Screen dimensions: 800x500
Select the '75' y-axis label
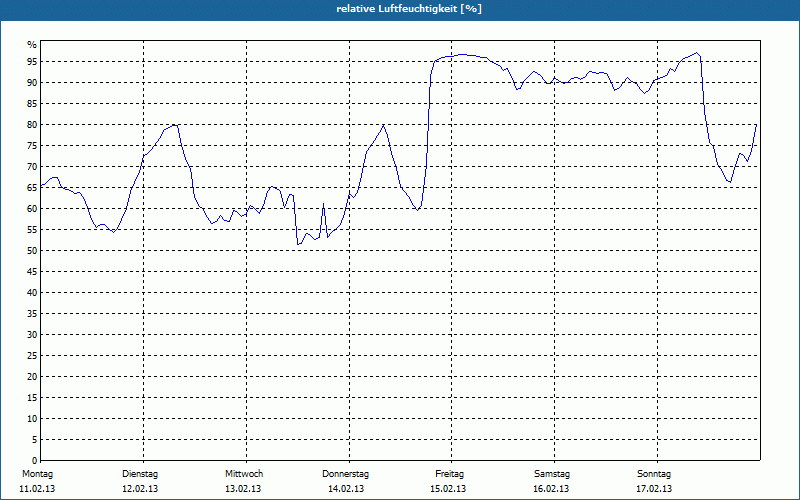tap(32, 145)
